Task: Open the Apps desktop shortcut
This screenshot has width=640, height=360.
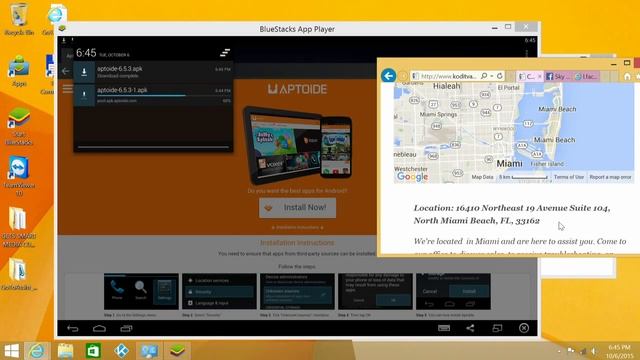Action: pyautogui.click(x=19, y=71)
